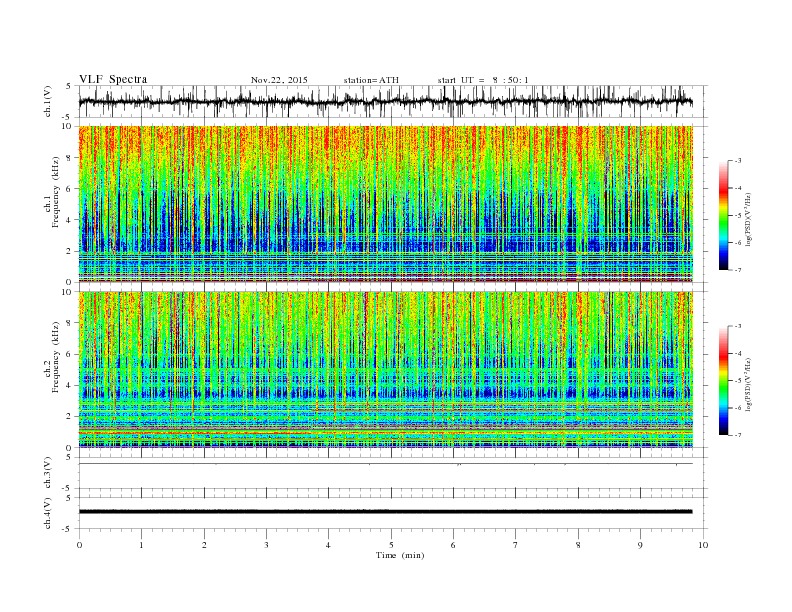792x612 pixels.
Task: Click time axis tick label "7"
Action: [x=516, y=545]
